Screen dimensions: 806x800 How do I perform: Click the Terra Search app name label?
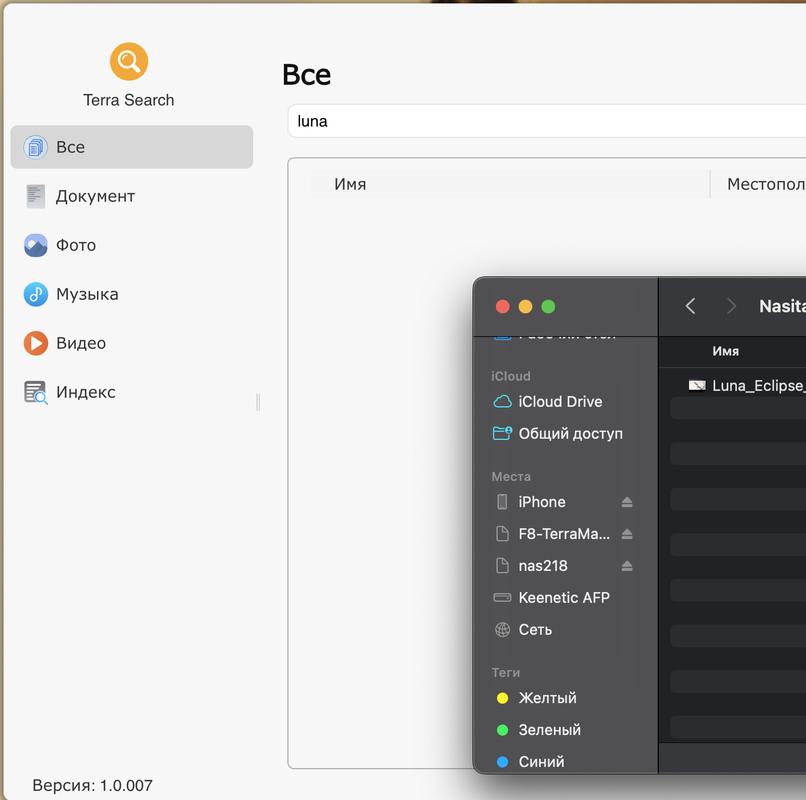[129, 100]
